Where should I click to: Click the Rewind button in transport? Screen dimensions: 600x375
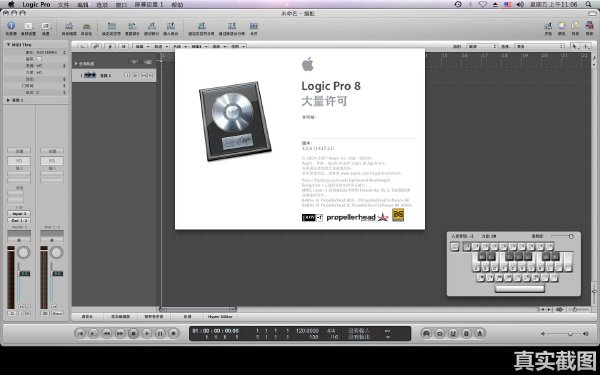click(106, 334)
